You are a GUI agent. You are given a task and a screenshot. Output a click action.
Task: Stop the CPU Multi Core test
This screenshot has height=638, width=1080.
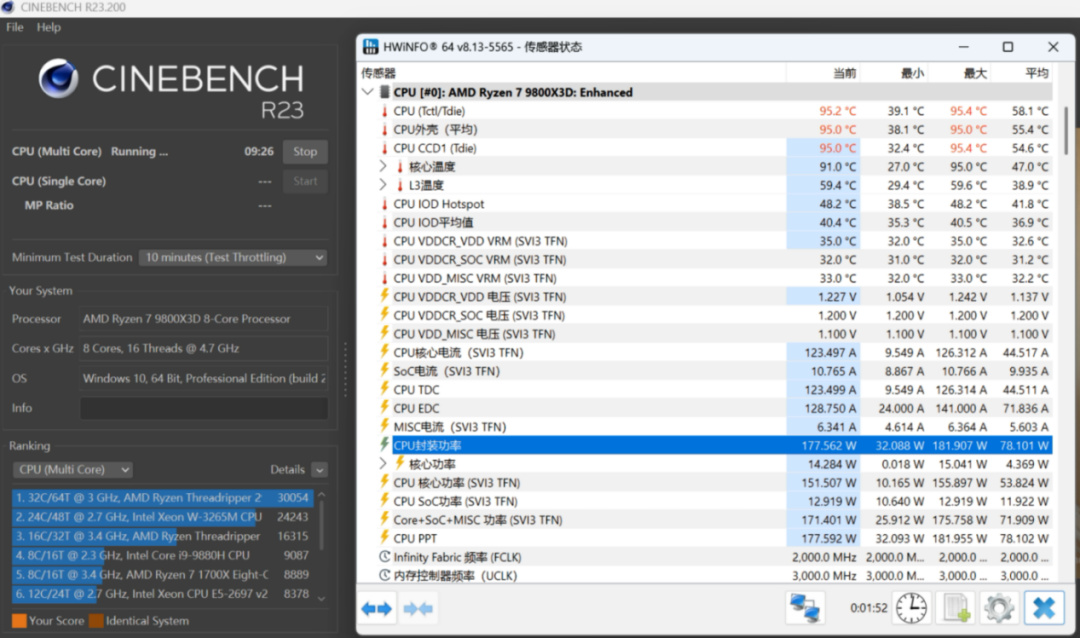pyautogui.click(x=305, y=152)
